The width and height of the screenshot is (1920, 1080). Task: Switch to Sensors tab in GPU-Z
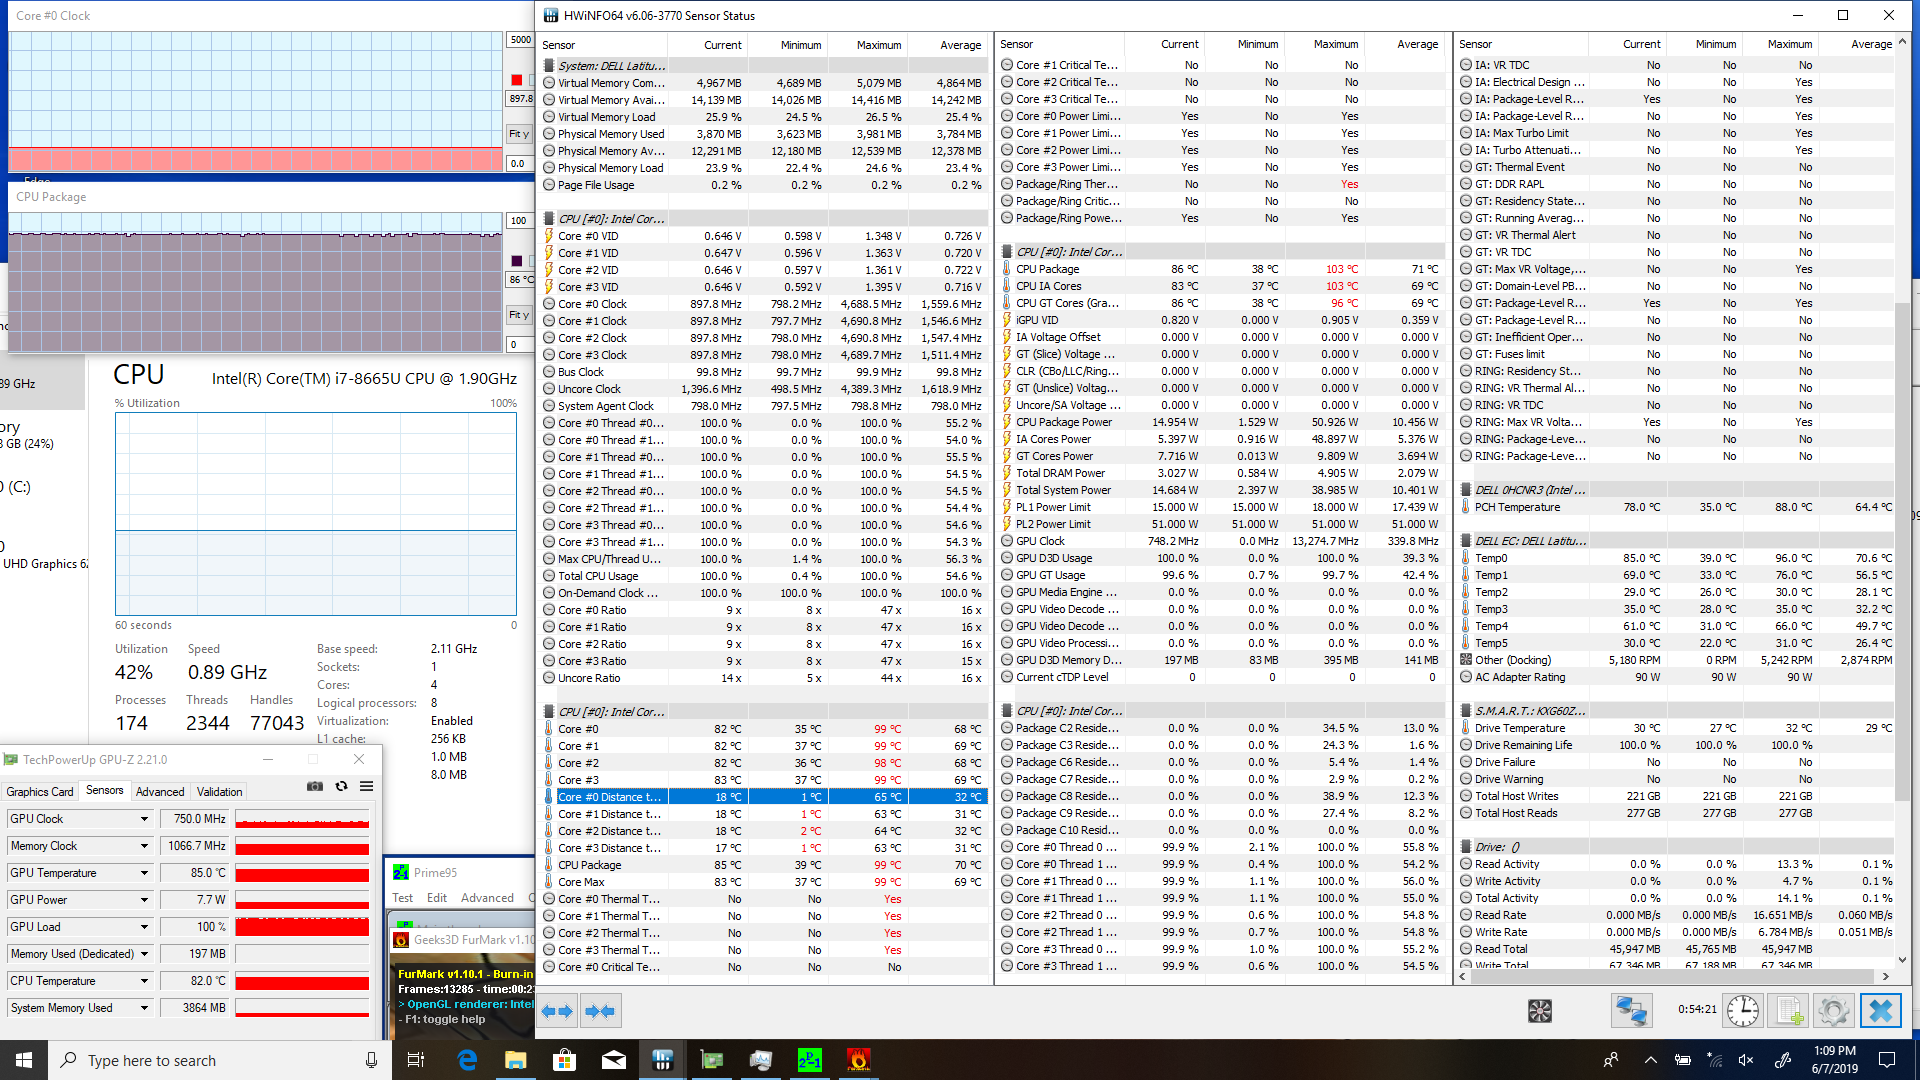coord(105,790)
